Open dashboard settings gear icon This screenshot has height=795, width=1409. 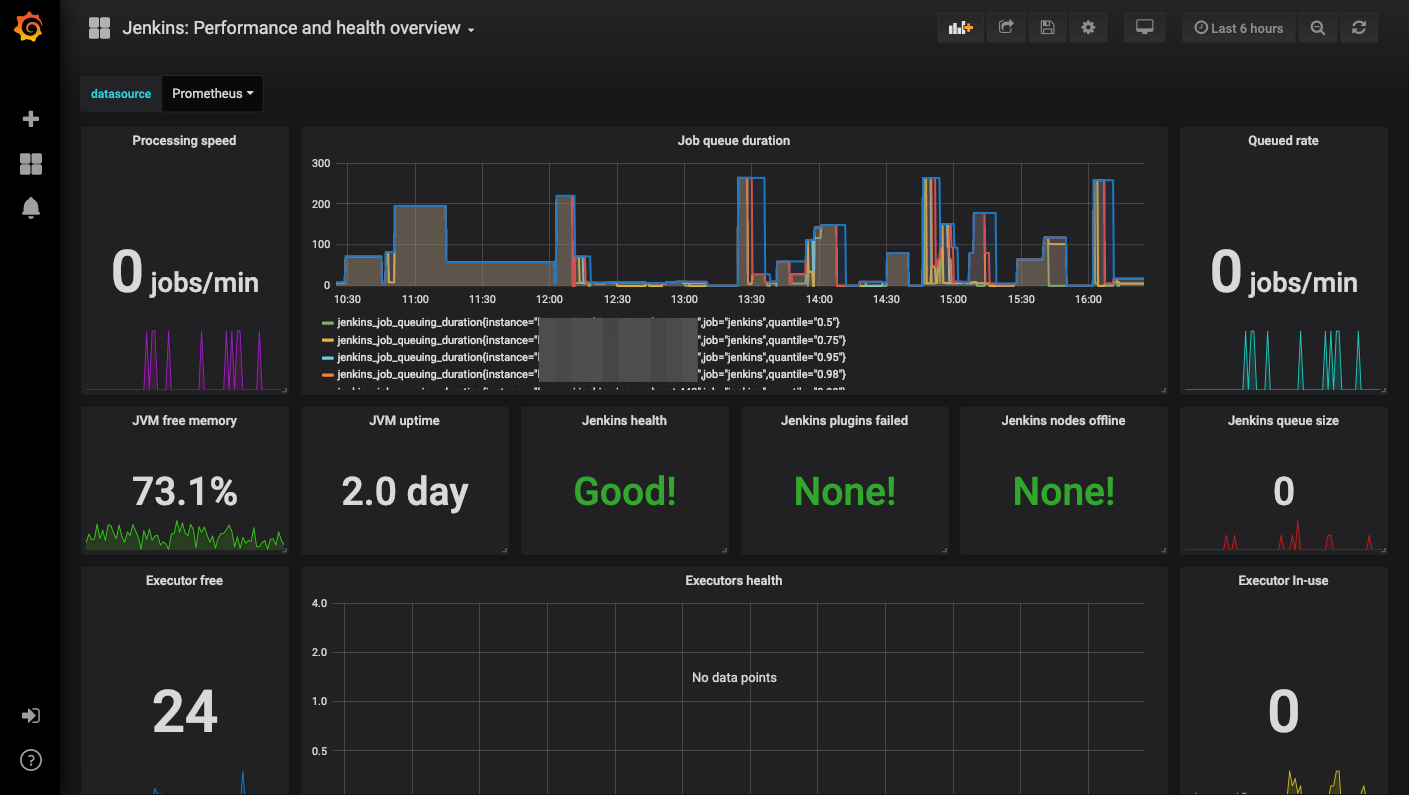pos(1088,28)
